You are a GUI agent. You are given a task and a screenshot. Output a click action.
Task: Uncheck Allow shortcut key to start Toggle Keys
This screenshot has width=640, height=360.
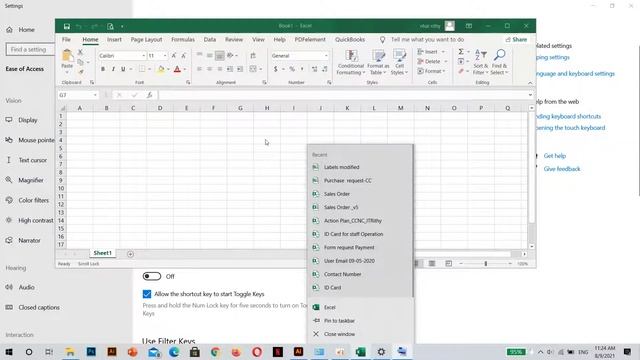(147, 294)
